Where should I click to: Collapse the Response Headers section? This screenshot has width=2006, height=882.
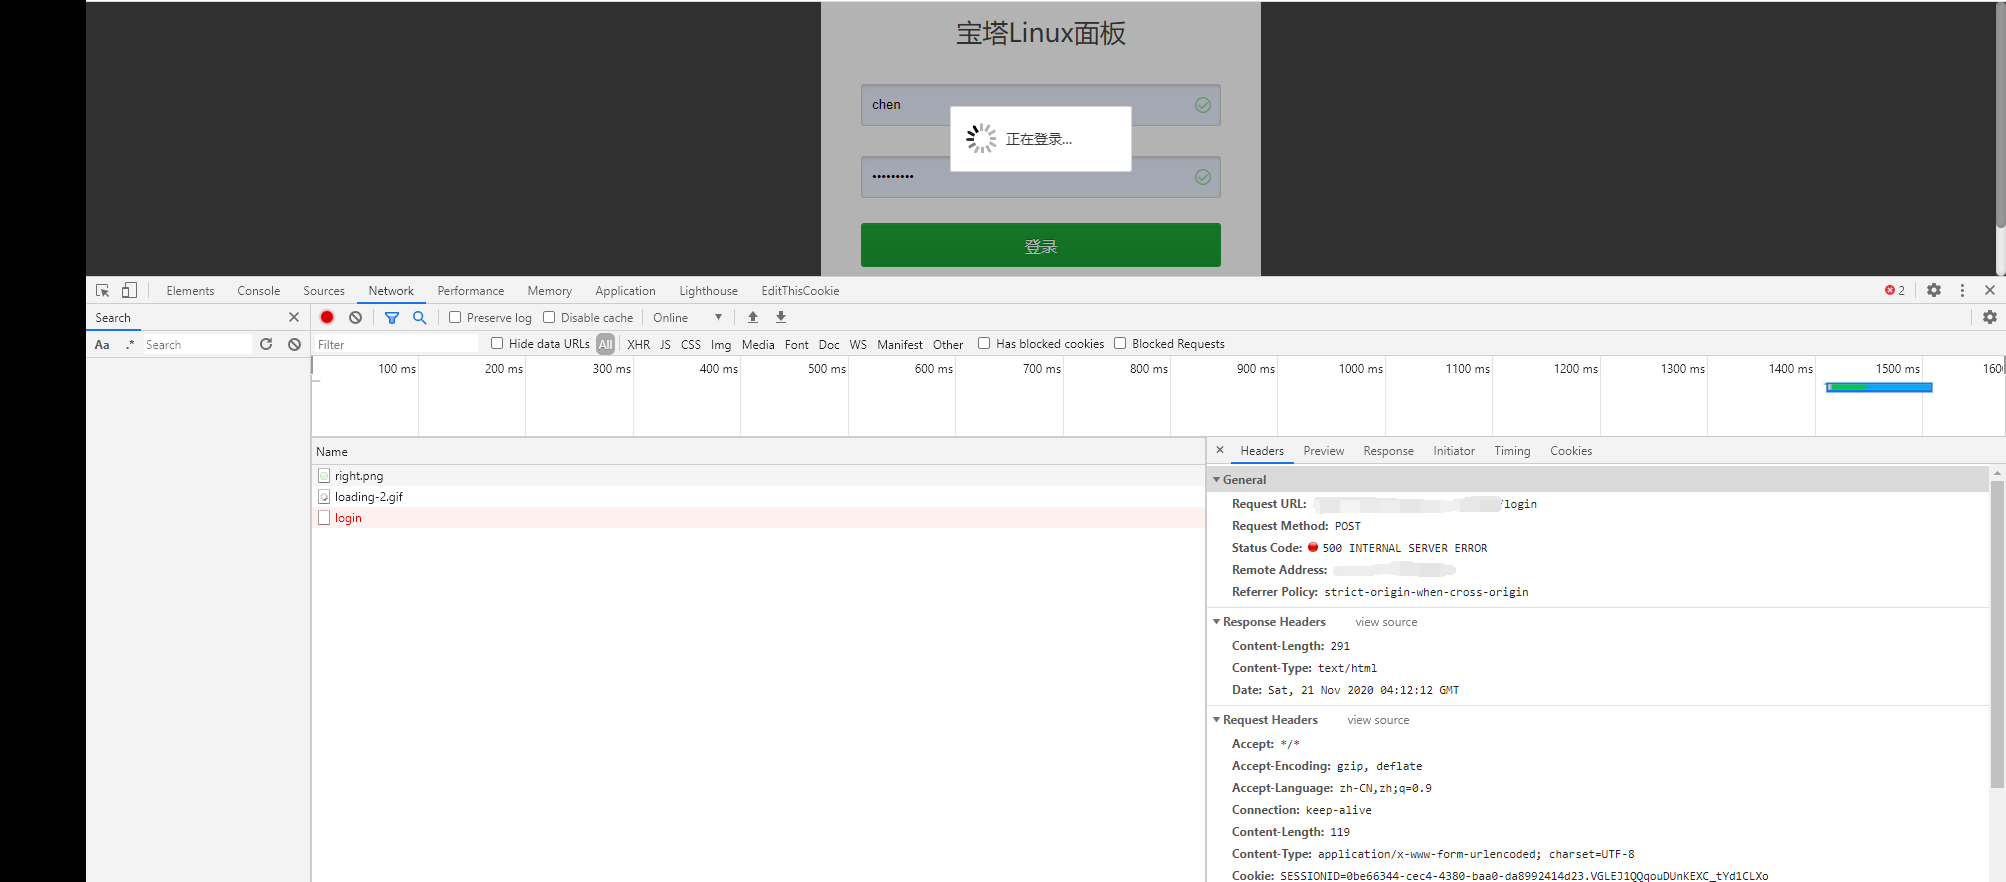pyautogui.click(x=1217, y=622)
